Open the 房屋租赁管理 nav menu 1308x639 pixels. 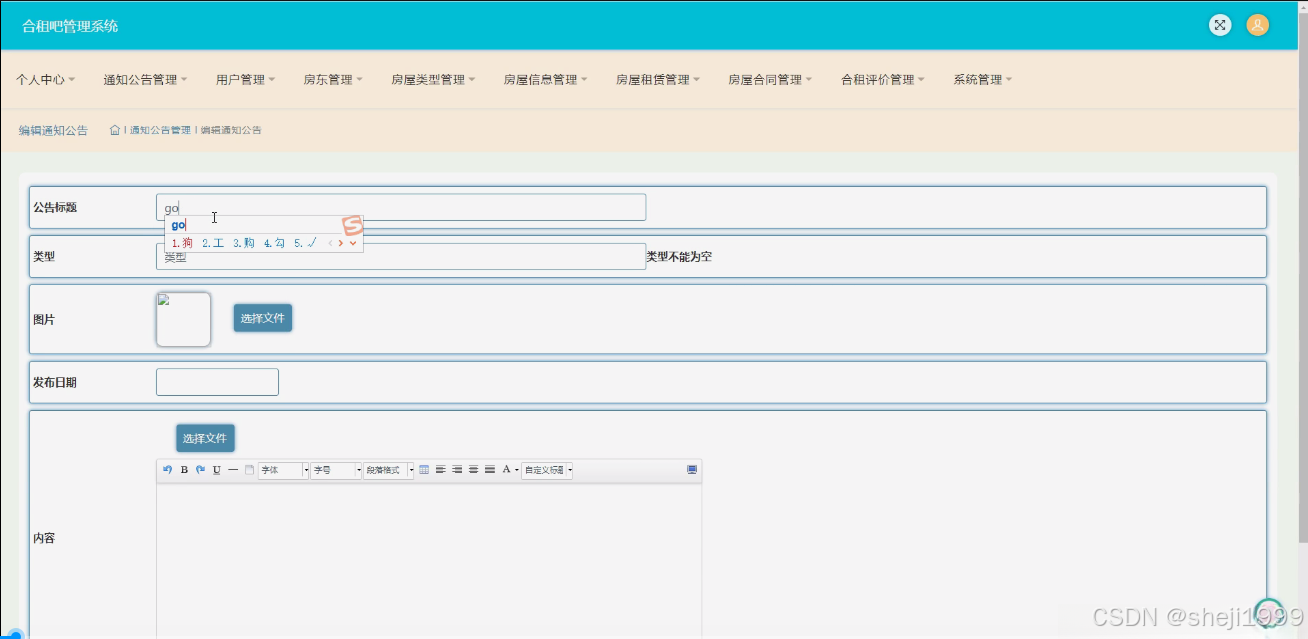tap(658, 80)
